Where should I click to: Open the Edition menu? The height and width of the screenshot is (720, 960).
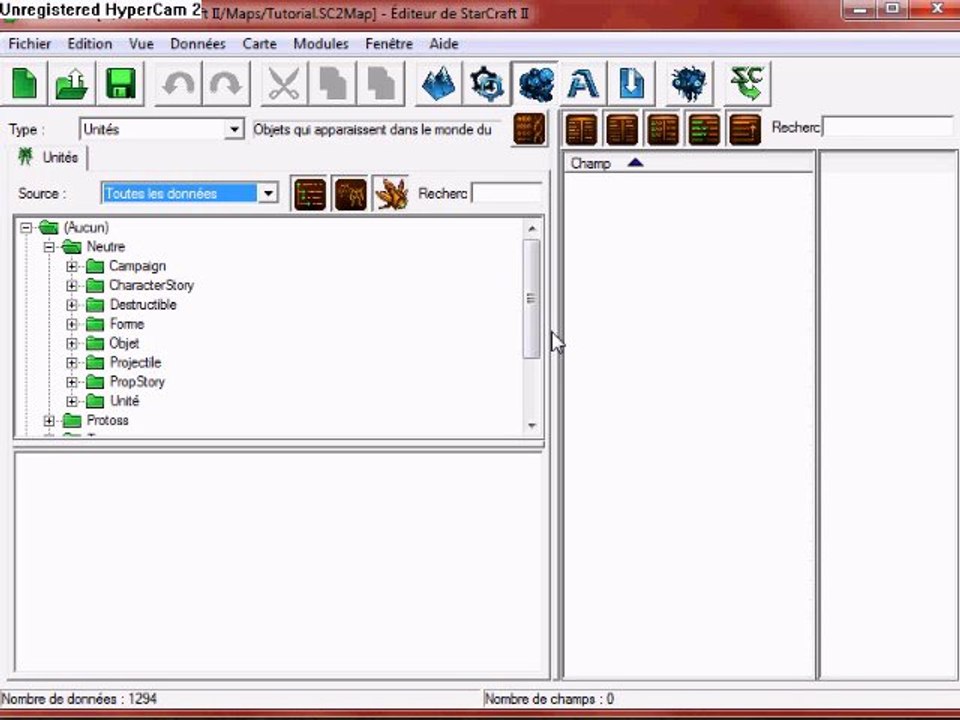89,44
